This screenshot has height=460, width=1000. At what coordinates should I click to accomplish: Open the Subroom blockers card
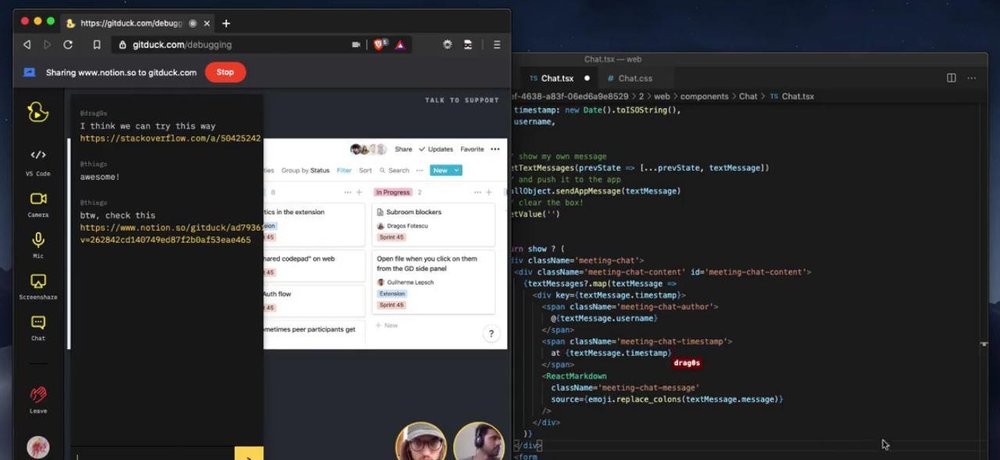pyautogui.click(x=434, y=224)
